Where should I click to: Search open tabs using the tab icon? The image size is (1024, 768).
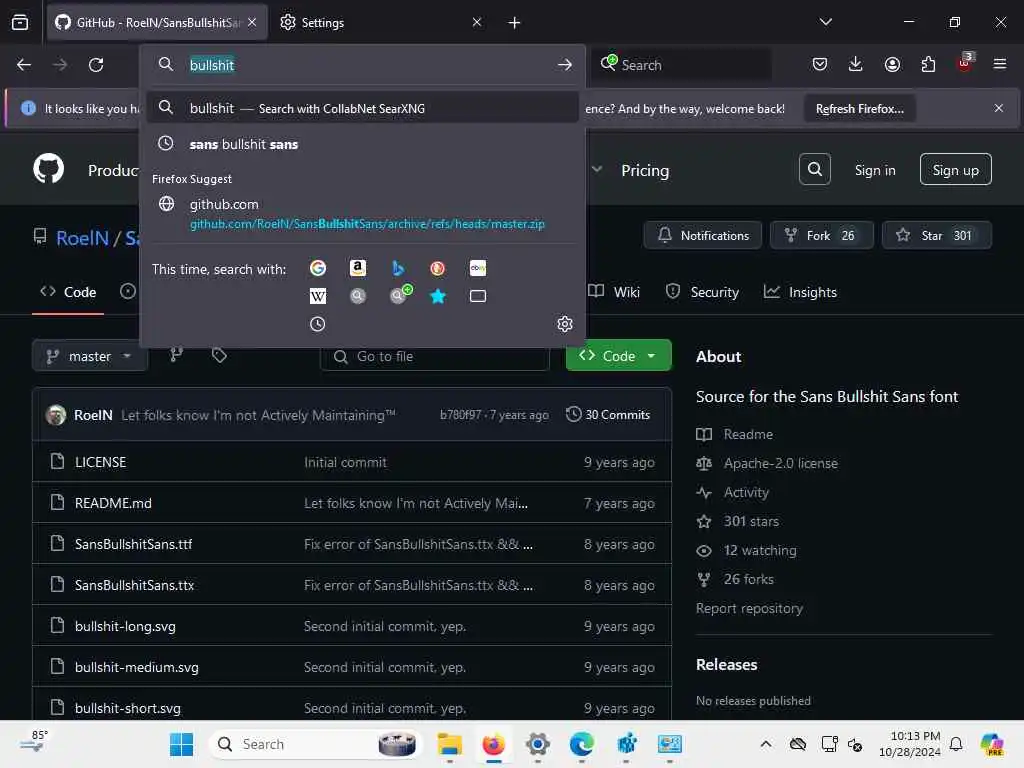click(x=478, y=296)
